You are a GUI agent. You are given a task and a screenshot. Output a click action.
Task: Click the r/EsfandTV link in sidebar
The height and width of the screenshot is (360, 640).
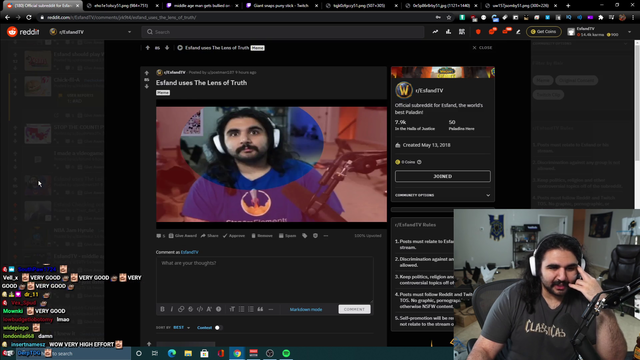click(429, 91)
